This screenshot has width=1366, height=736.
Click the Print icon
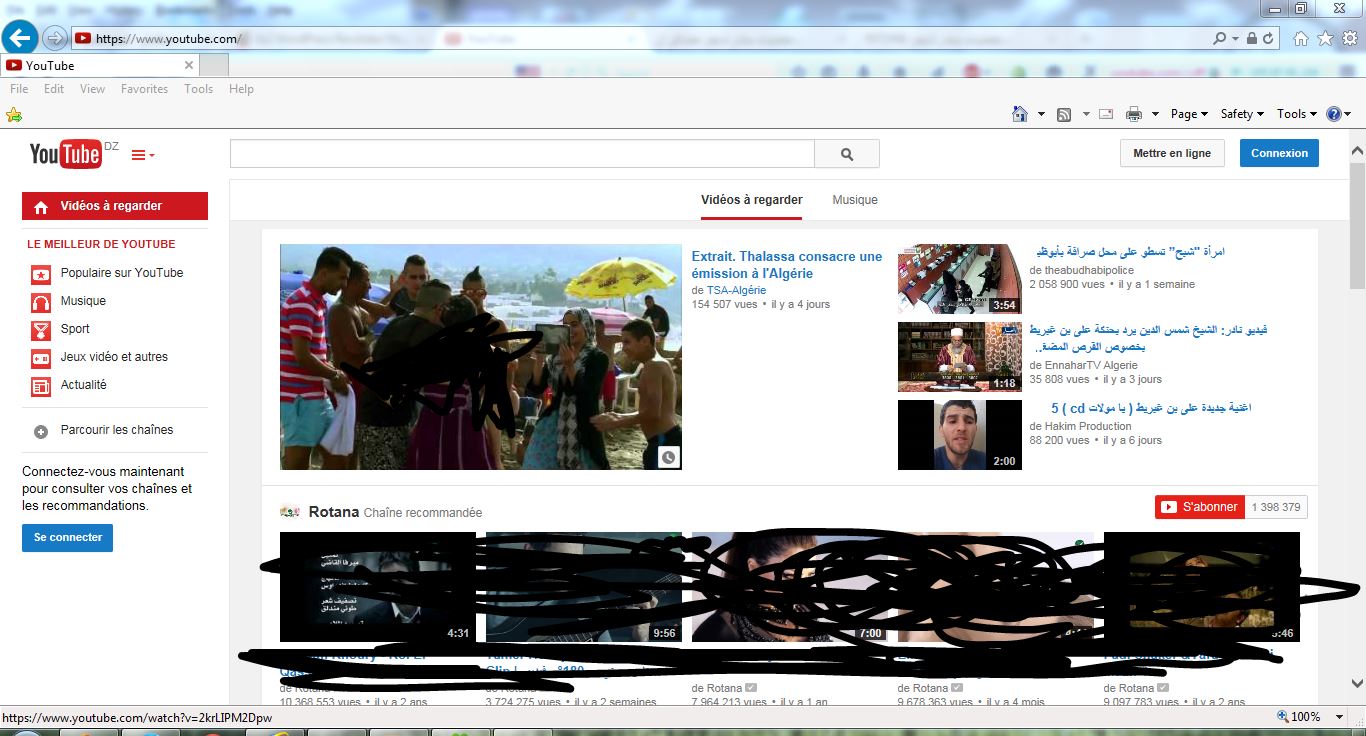click(1134, 114)
